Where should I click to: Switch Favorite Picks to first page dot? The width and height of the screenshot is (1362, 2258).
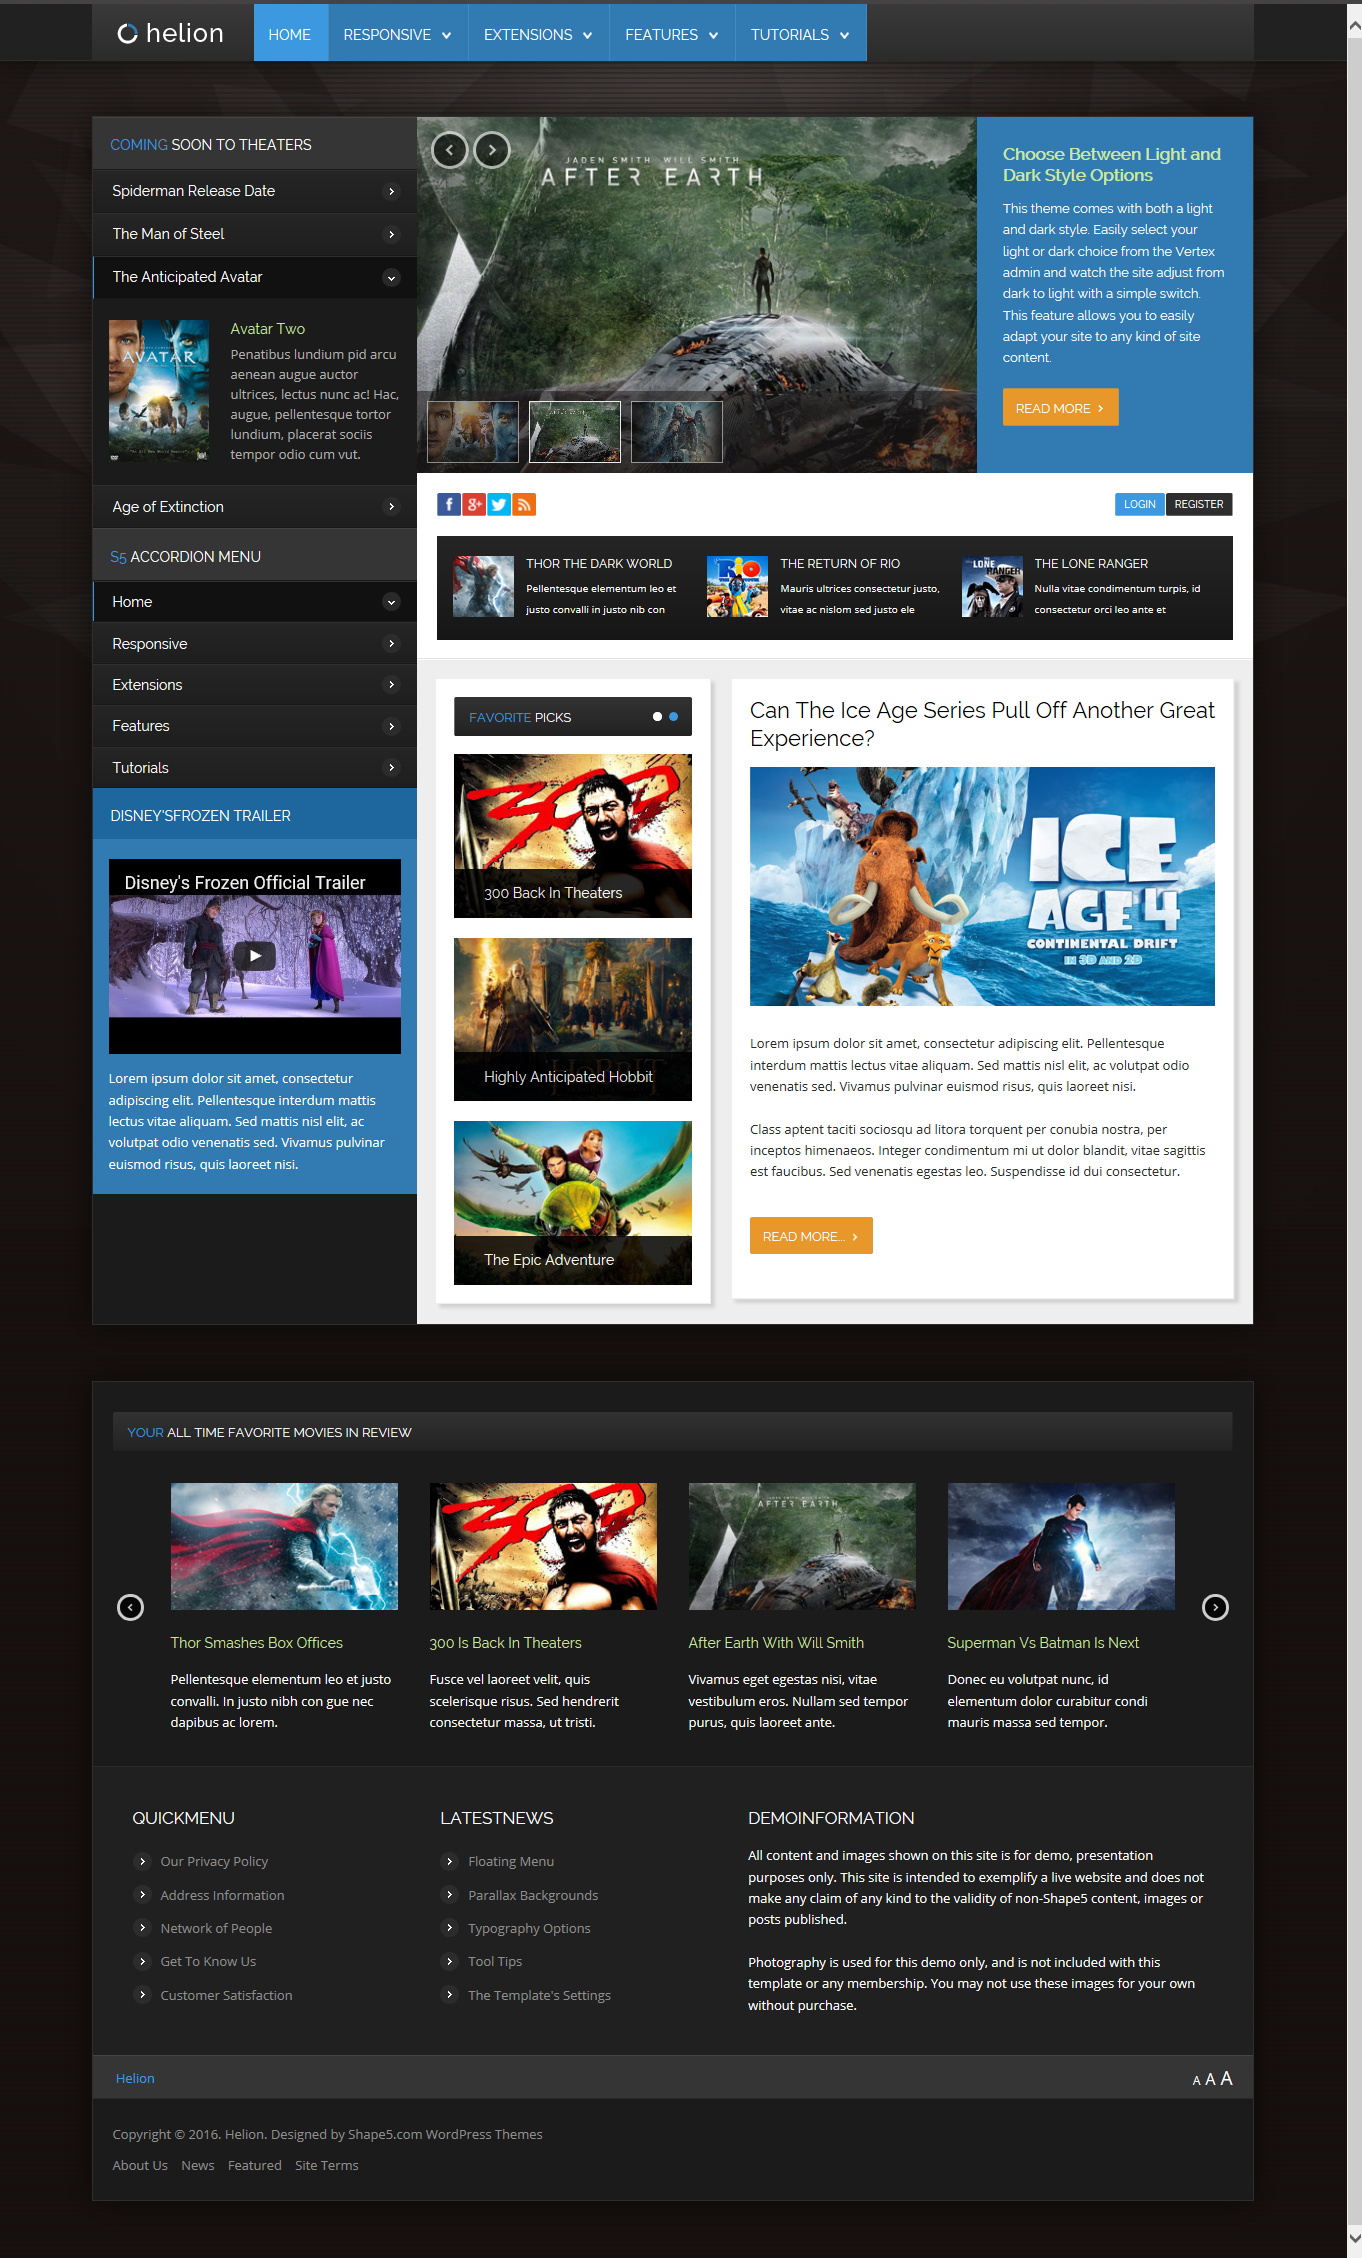click(657, 717)
